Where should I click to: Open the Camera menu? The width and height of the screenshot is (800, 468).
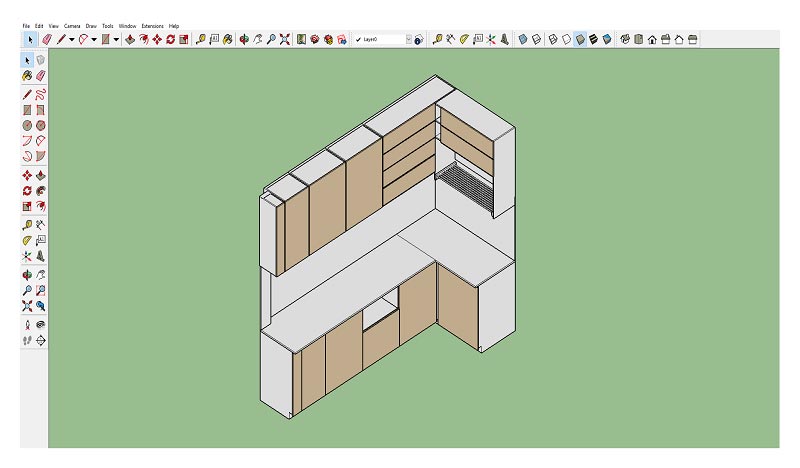72,26
